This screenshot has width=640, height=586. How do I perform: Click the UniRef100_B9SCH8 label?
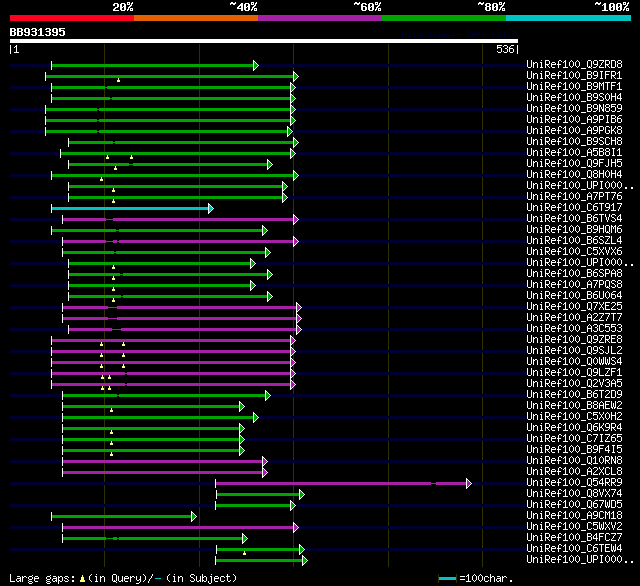(574, 142)
